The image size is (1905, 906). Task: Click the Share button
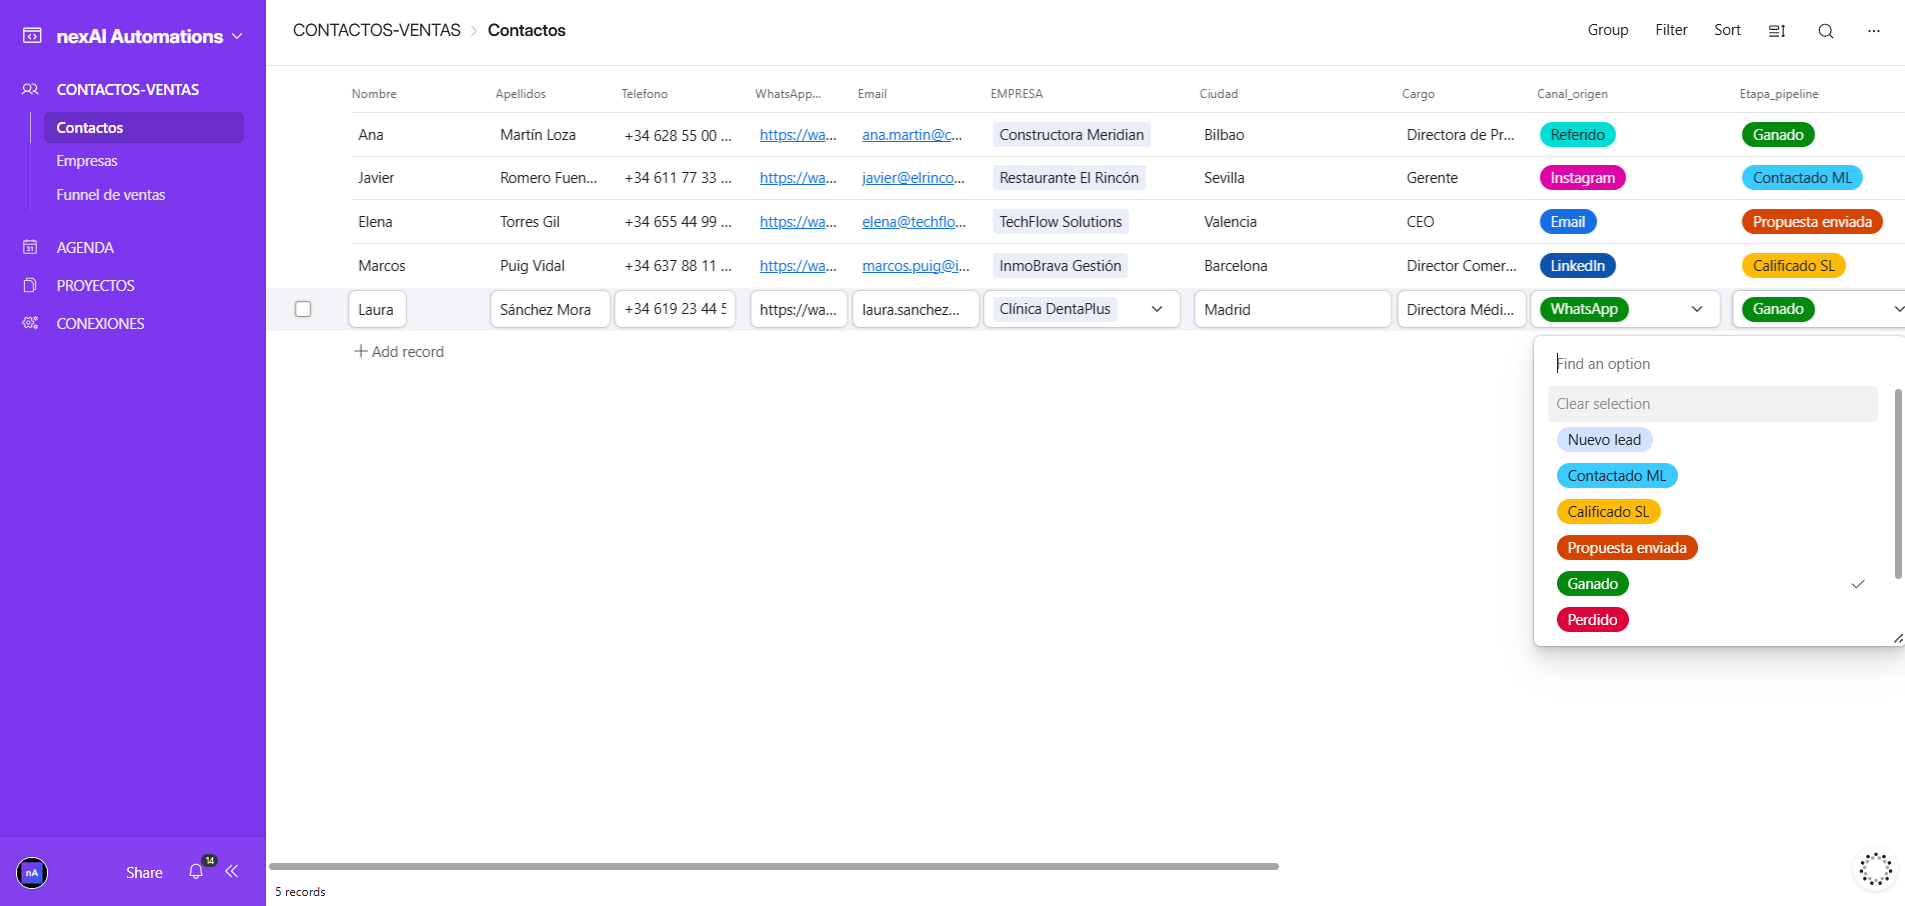(x=144, y=873)
